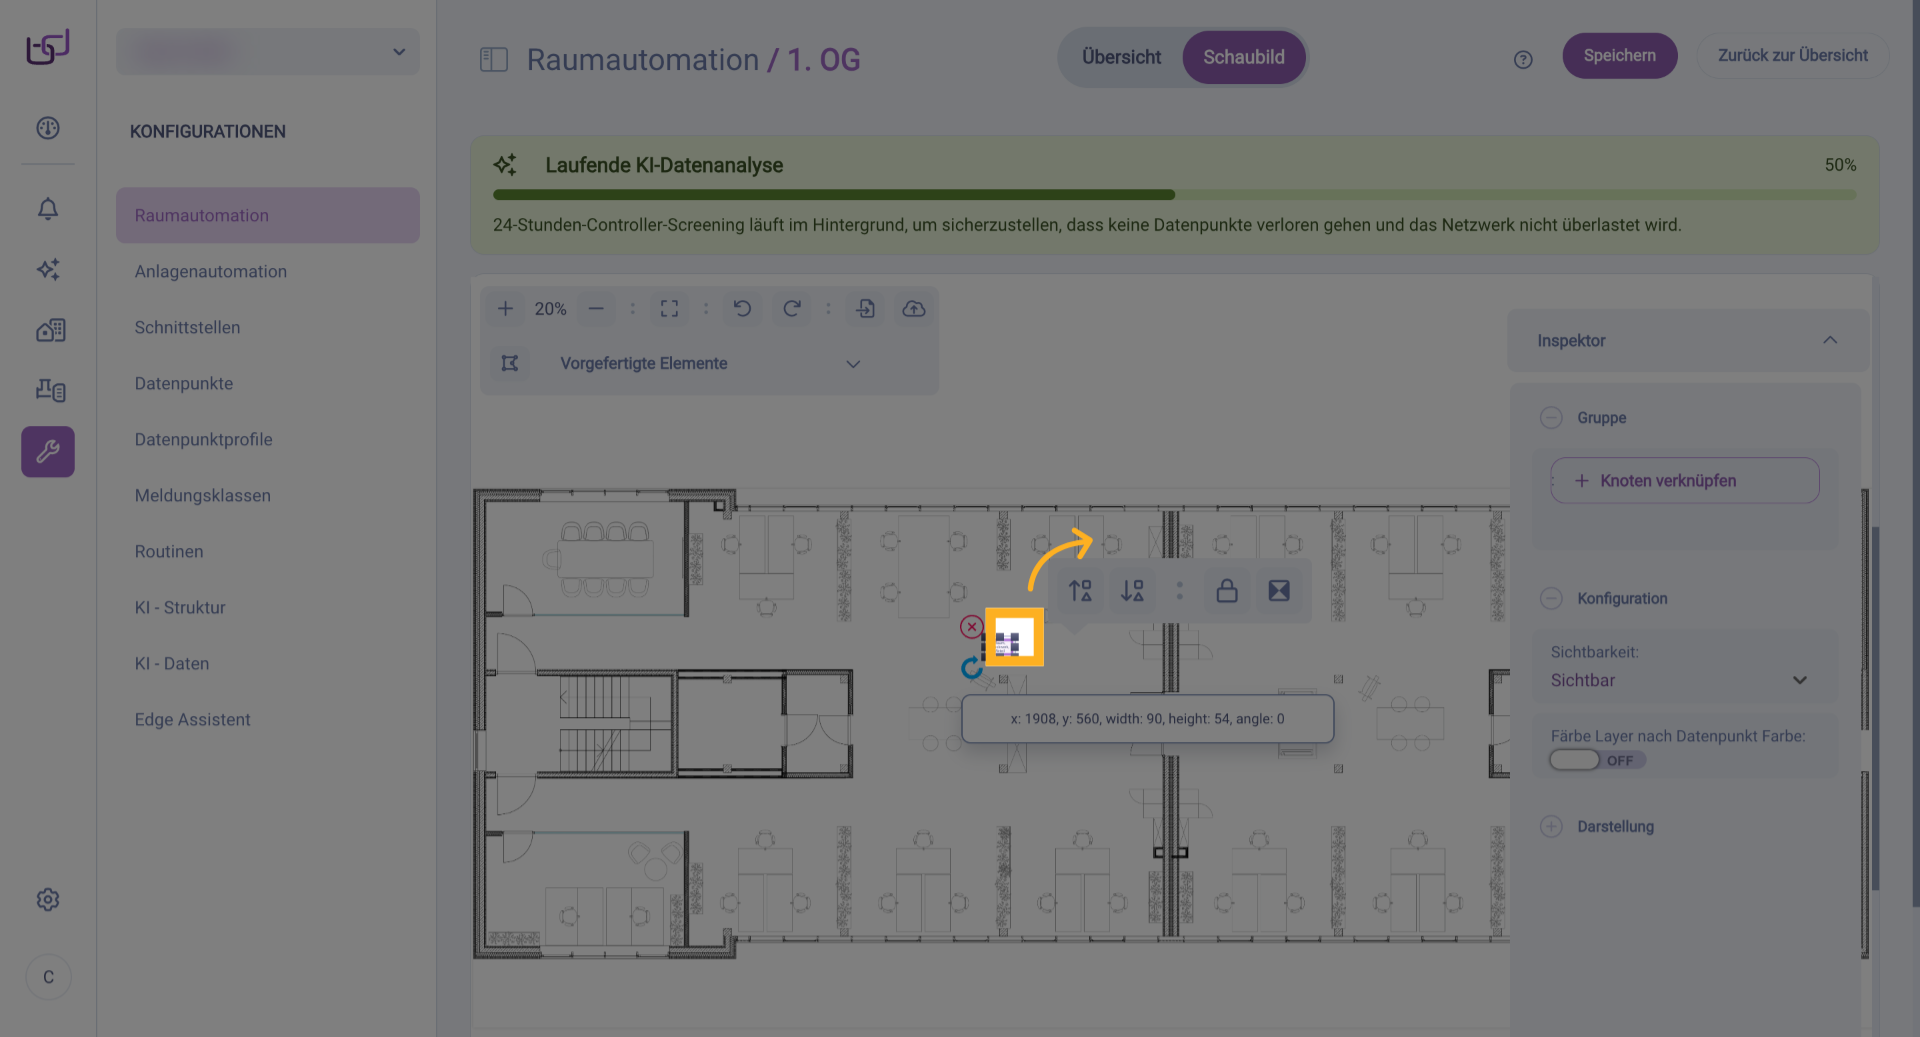Click the Speichern button
1920x1037 pixels.
pos(1619,56)
